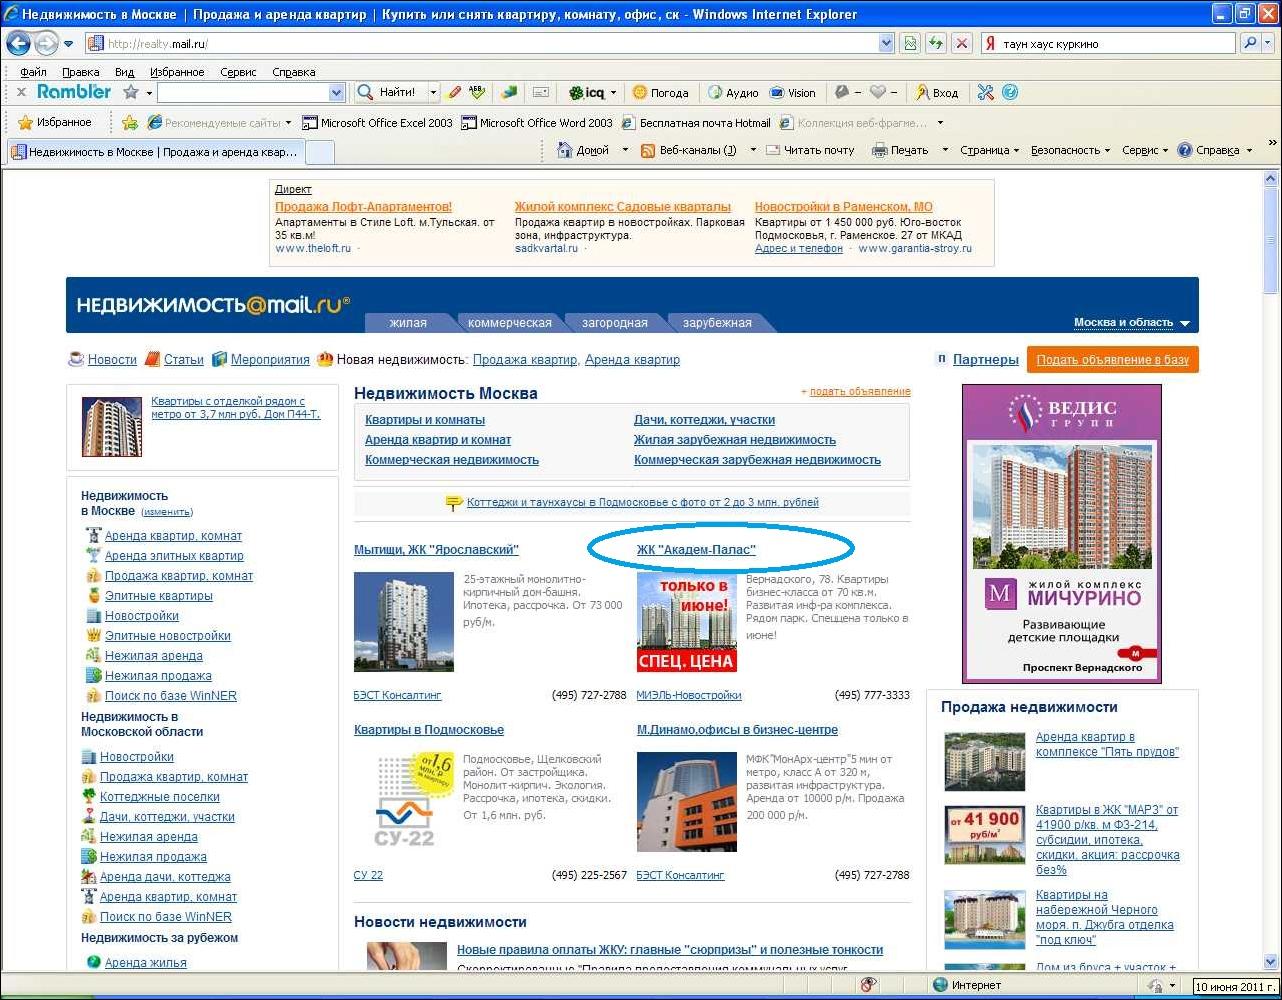Click the Веб-каналы RSS feed icon
1282x1000 pixels.
click(647, 150)
